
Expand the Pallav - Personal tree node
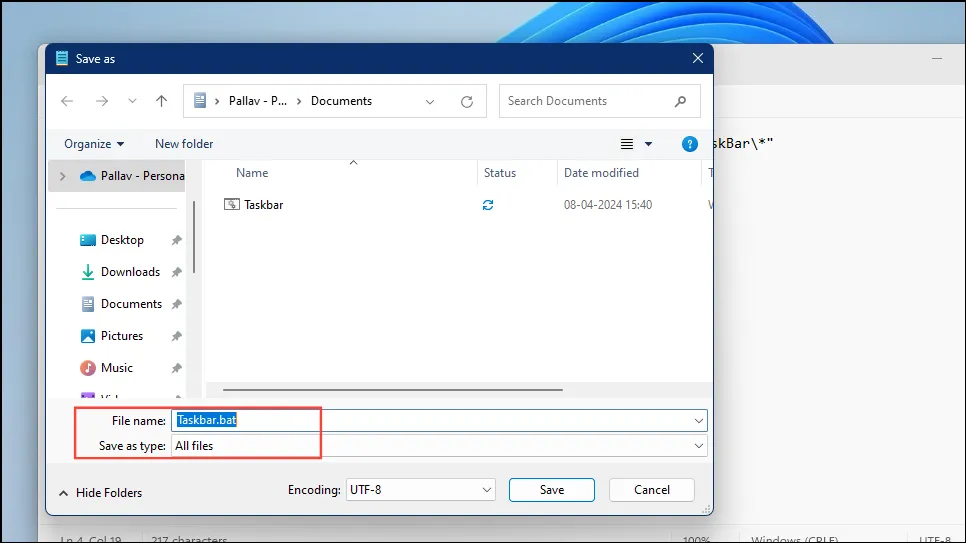[x=62, y=176]
